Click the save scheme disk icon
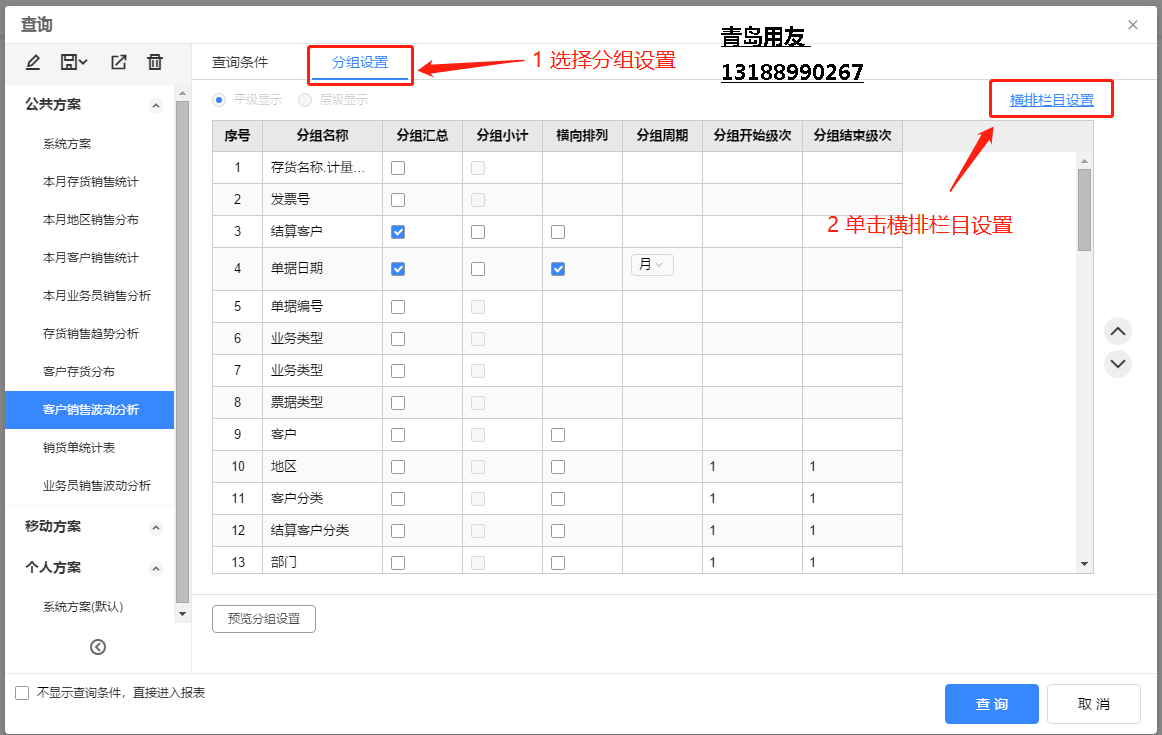This screenshot has width=1162, height=735. click(73, 63)
